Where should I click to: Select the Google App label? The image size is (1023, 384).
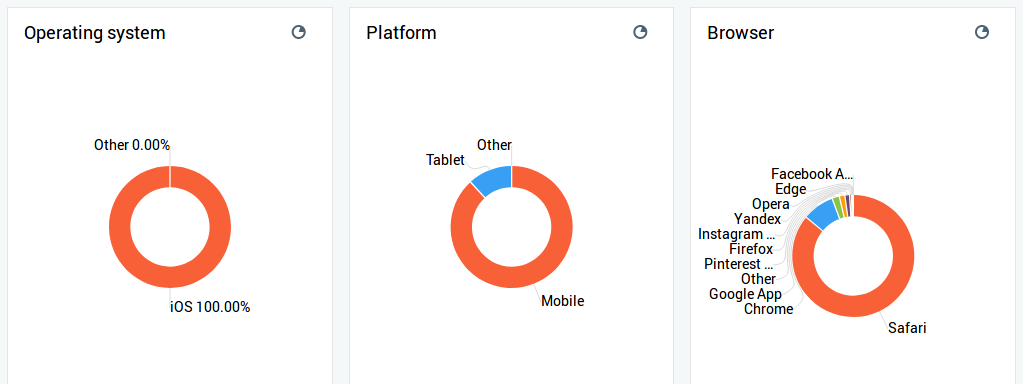[x=745, y=294]
